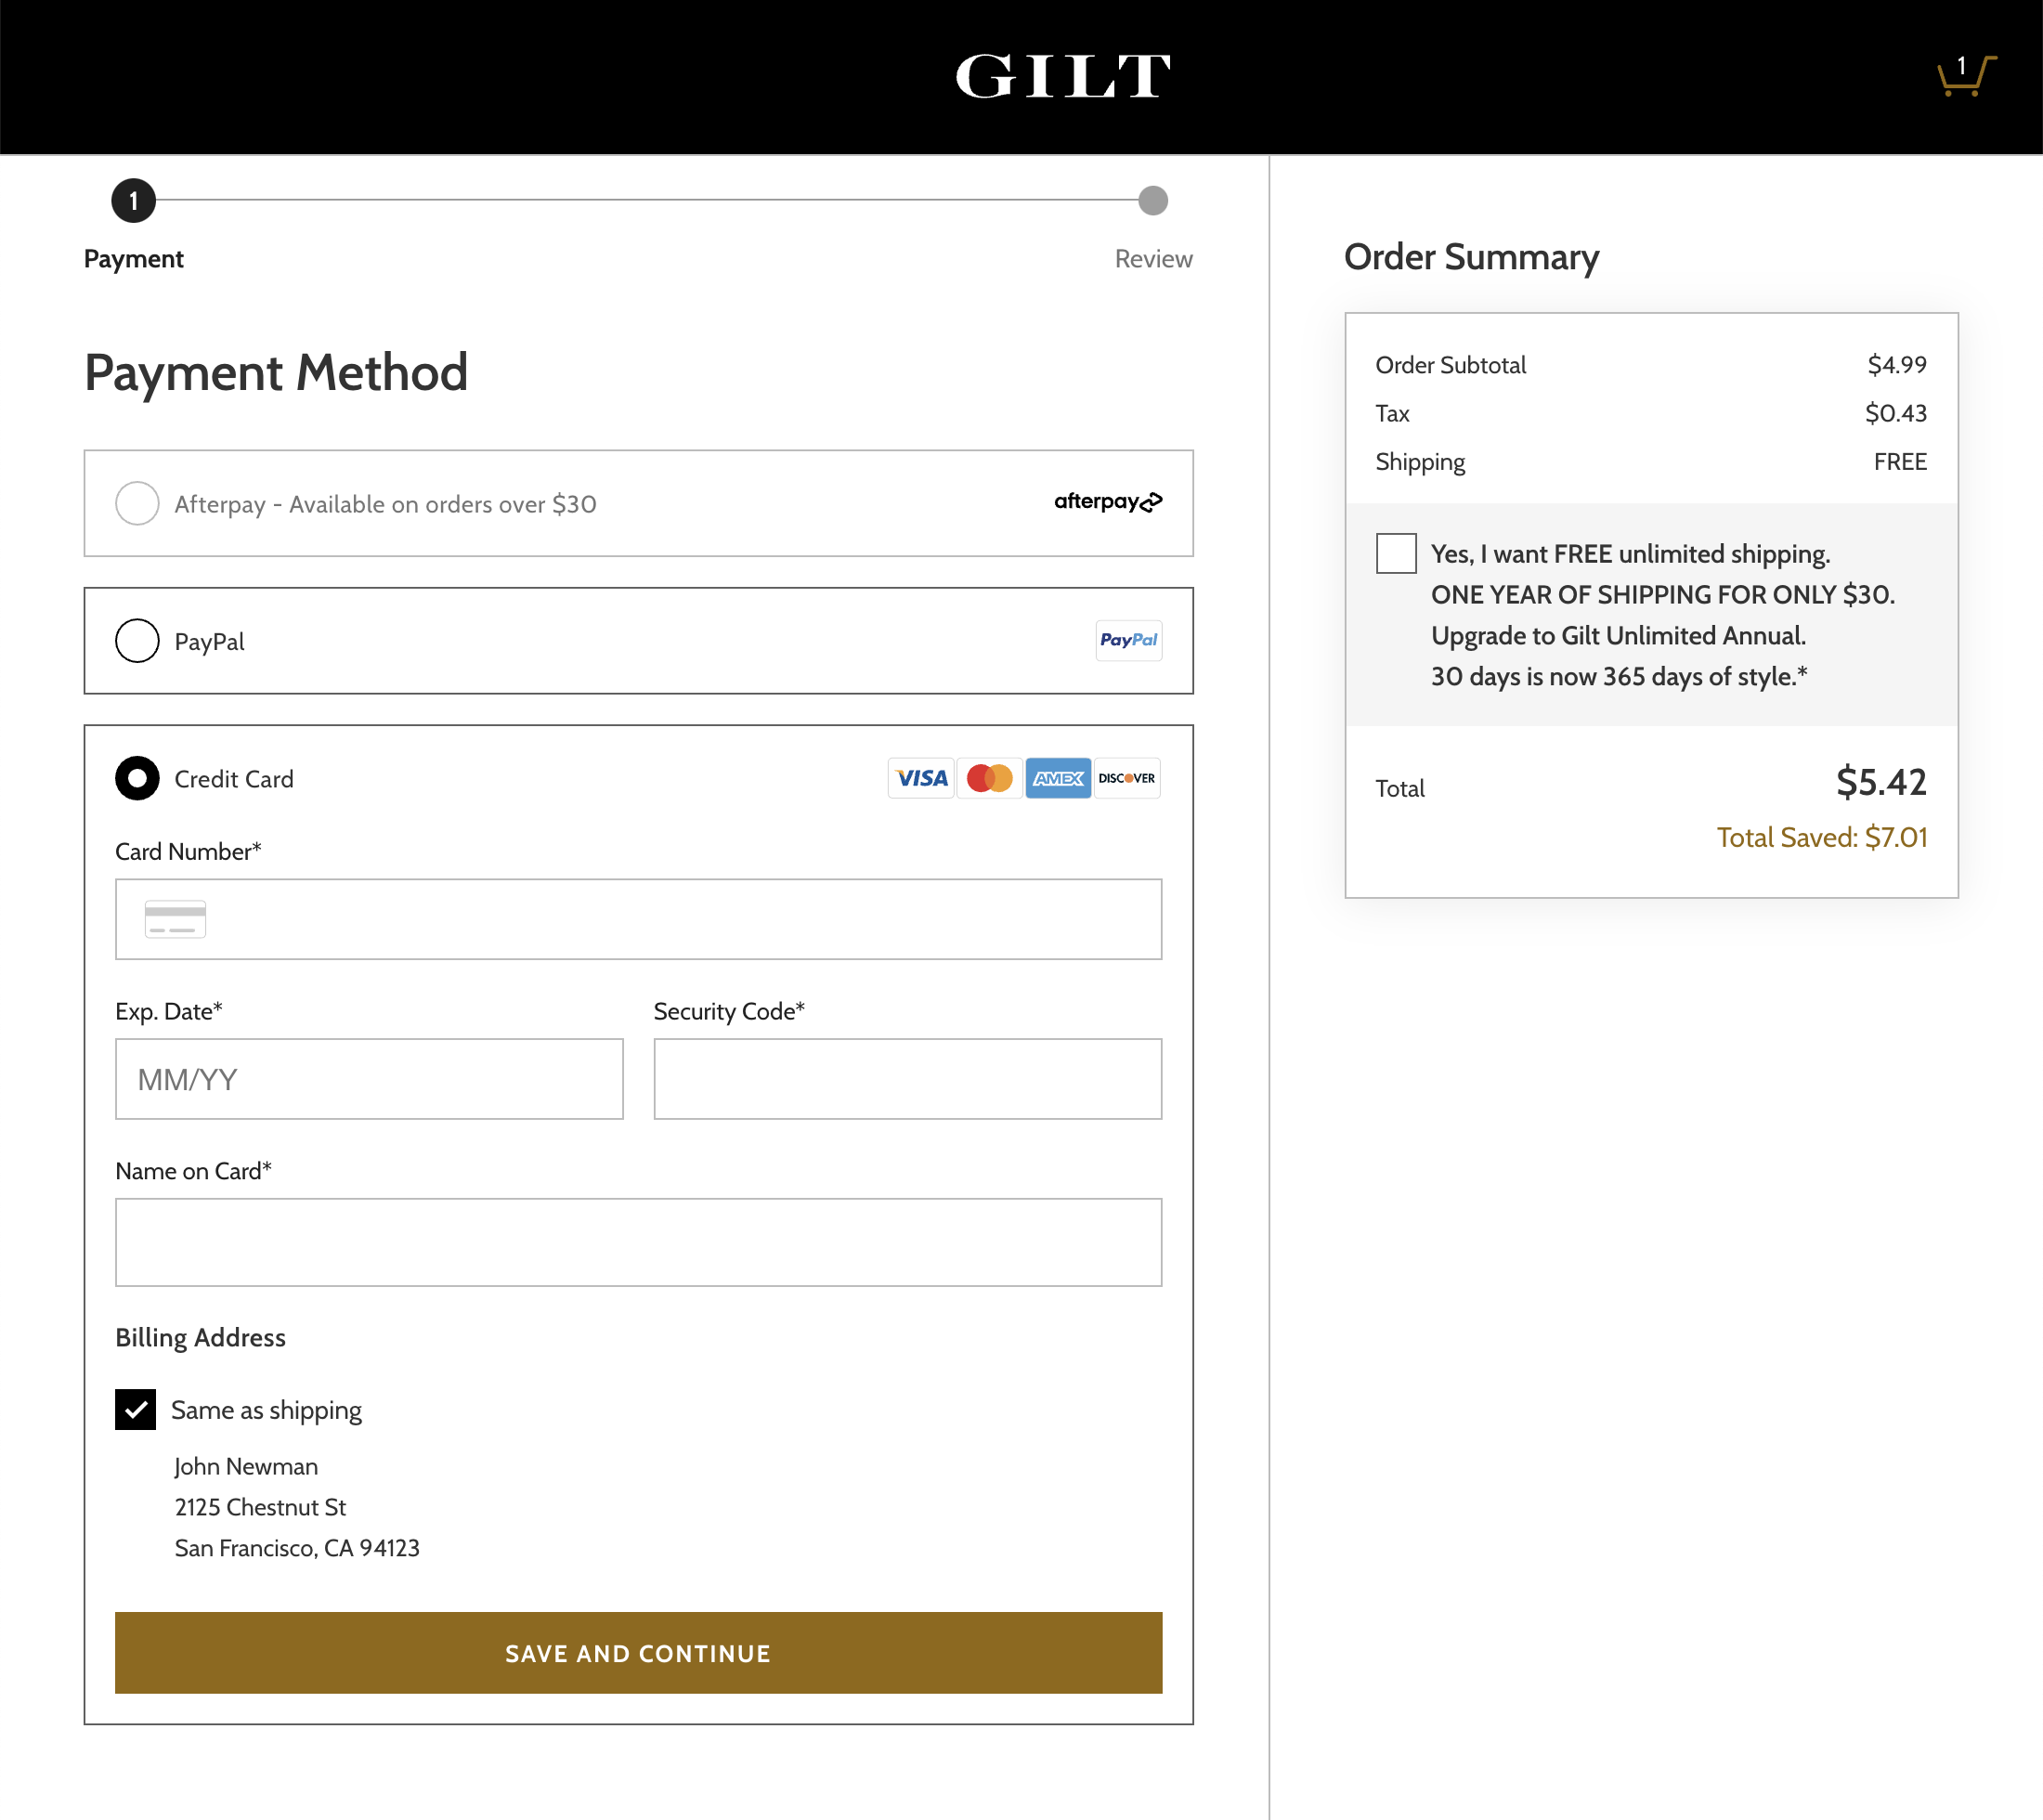The width and height of the screenshot is (2043, 1820).
Task: Click the Discover card icon
Action: pyautogui.click(x=1126, y=778)
